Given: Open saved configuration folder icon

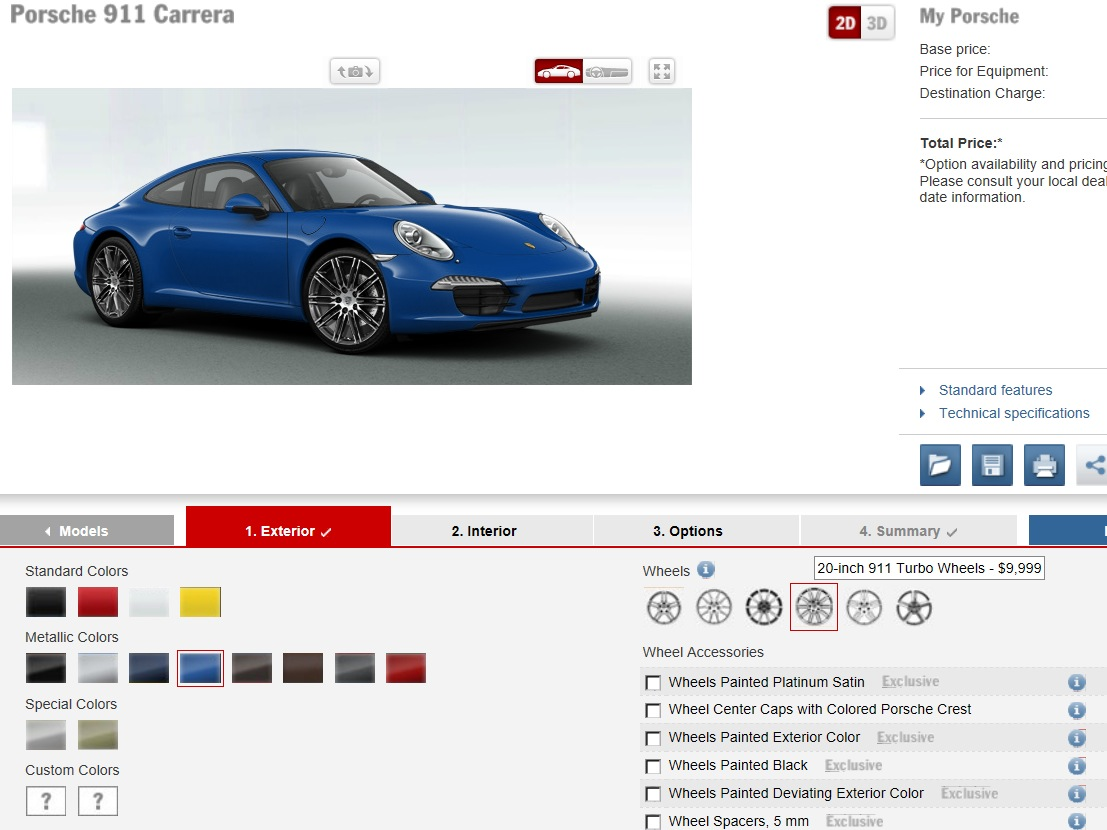Looking at the screenshot, I should pyautogui.click(x=940, y=465).
